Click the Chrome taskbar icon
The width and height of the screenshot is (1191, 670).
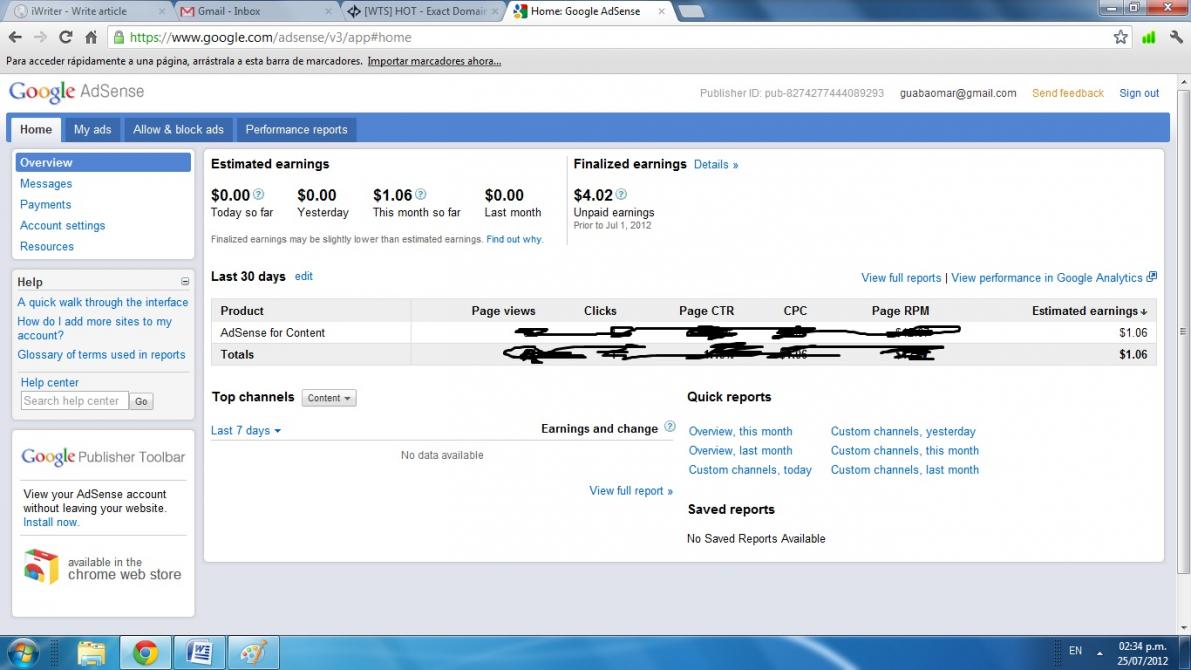(x=145, y=653)
